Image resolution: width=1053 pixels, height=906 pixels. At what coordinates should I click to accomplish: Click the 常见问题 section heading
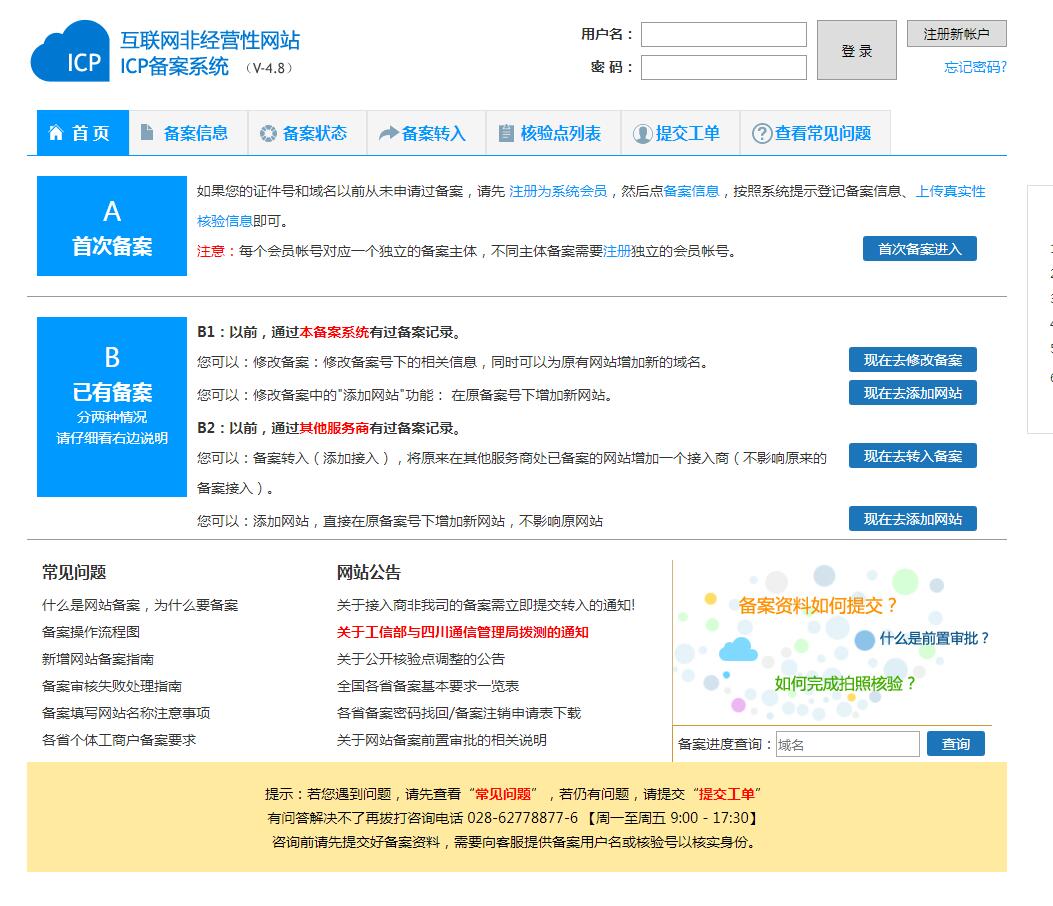[x=74, y=572]
